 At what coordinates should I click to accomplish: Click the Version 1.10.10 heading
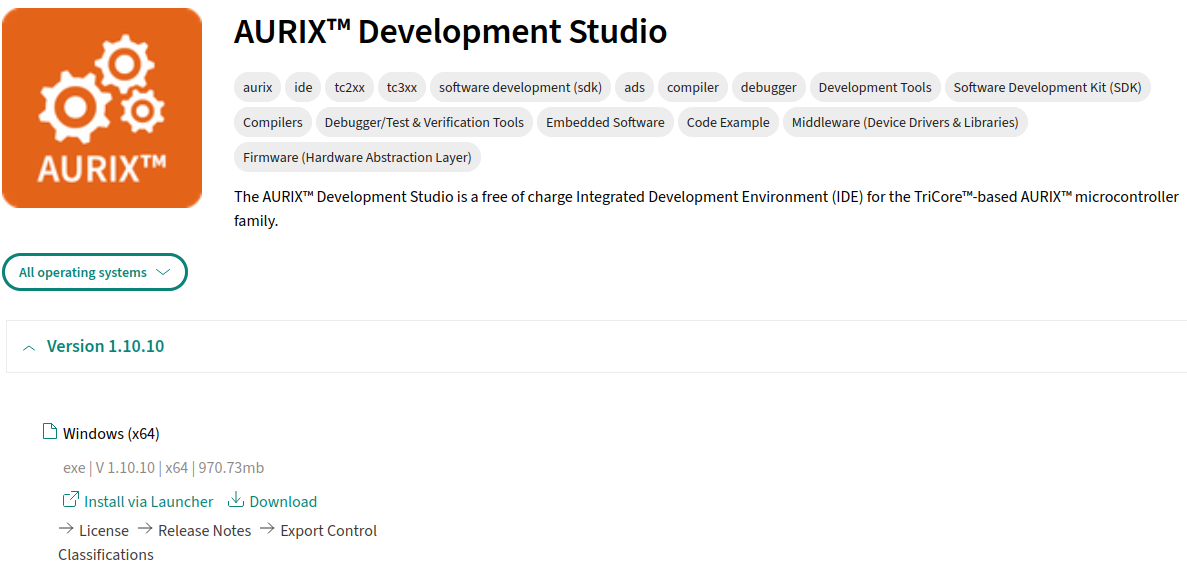pos(105,347)
